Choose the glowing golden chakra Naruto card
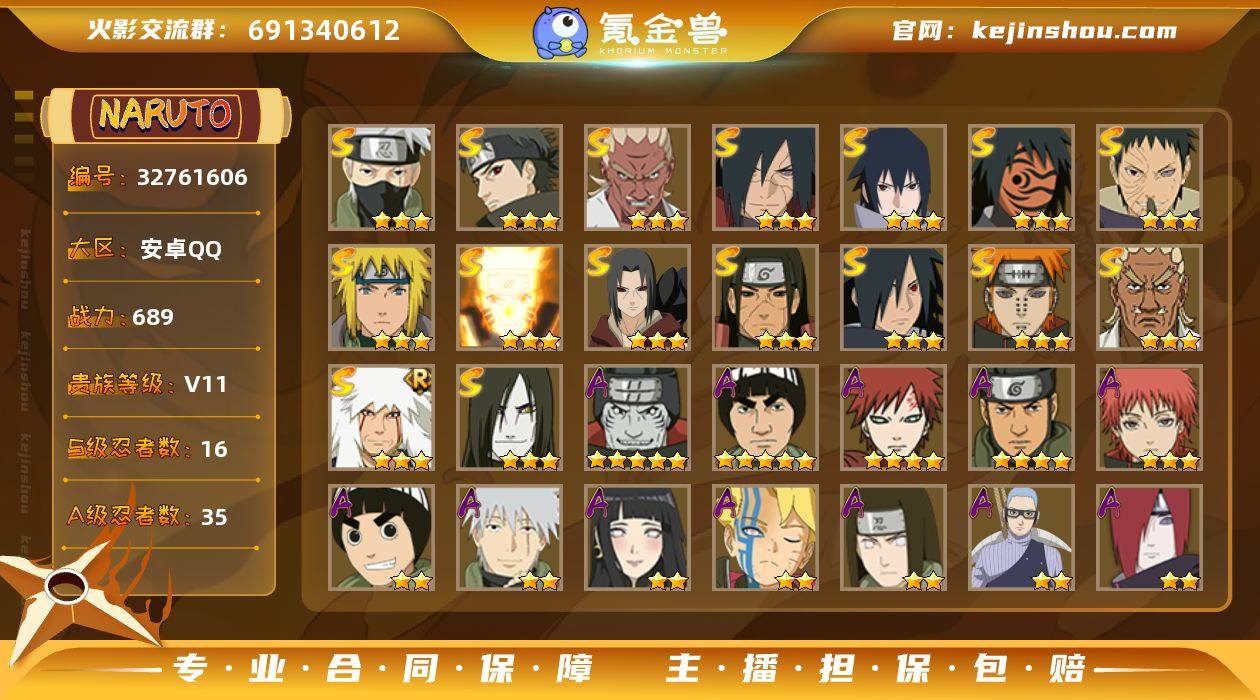Viewport: 1260px width, 700px height. pos(509,298)
